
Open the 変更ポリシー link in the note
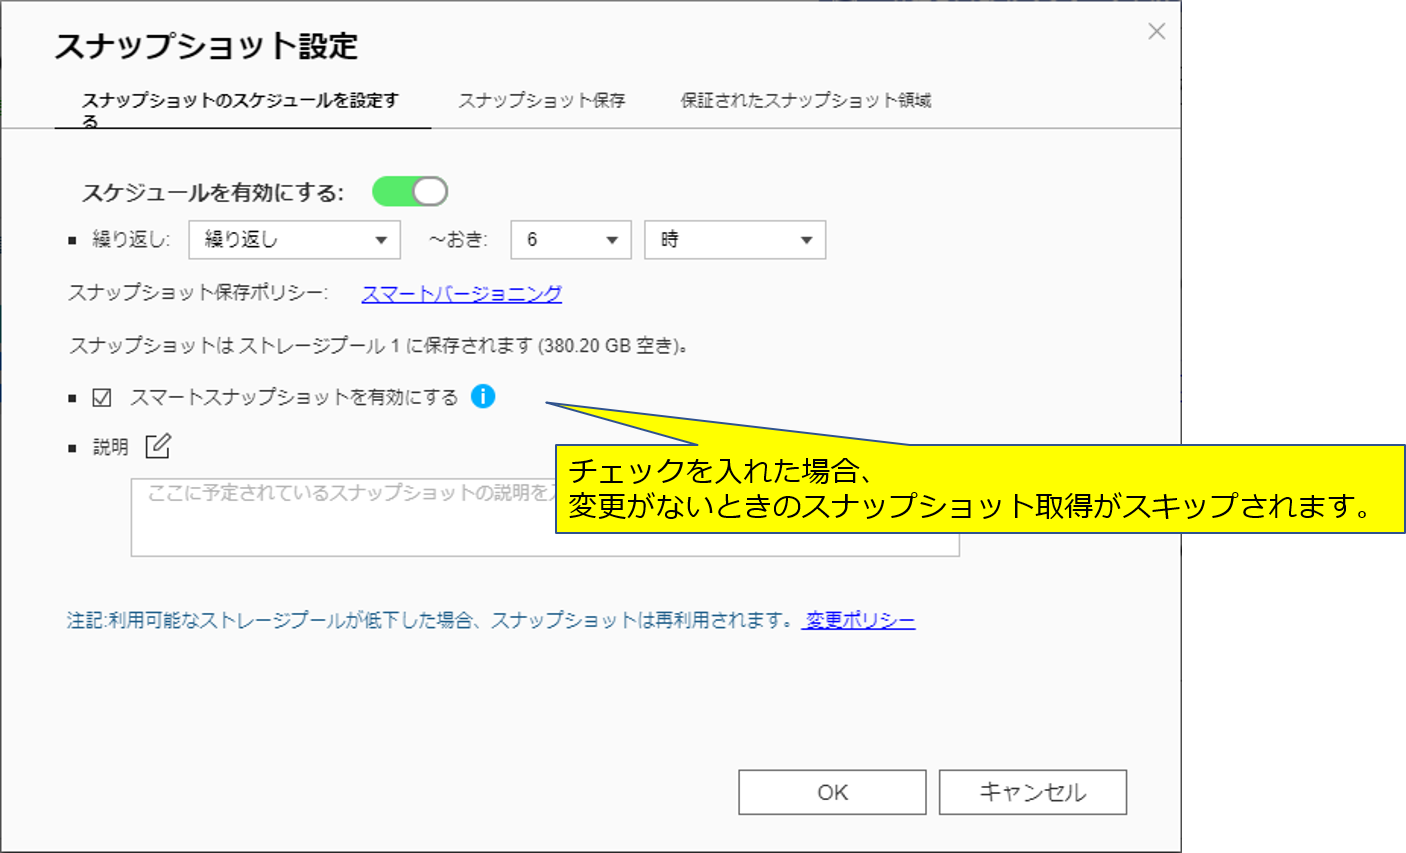859,620
